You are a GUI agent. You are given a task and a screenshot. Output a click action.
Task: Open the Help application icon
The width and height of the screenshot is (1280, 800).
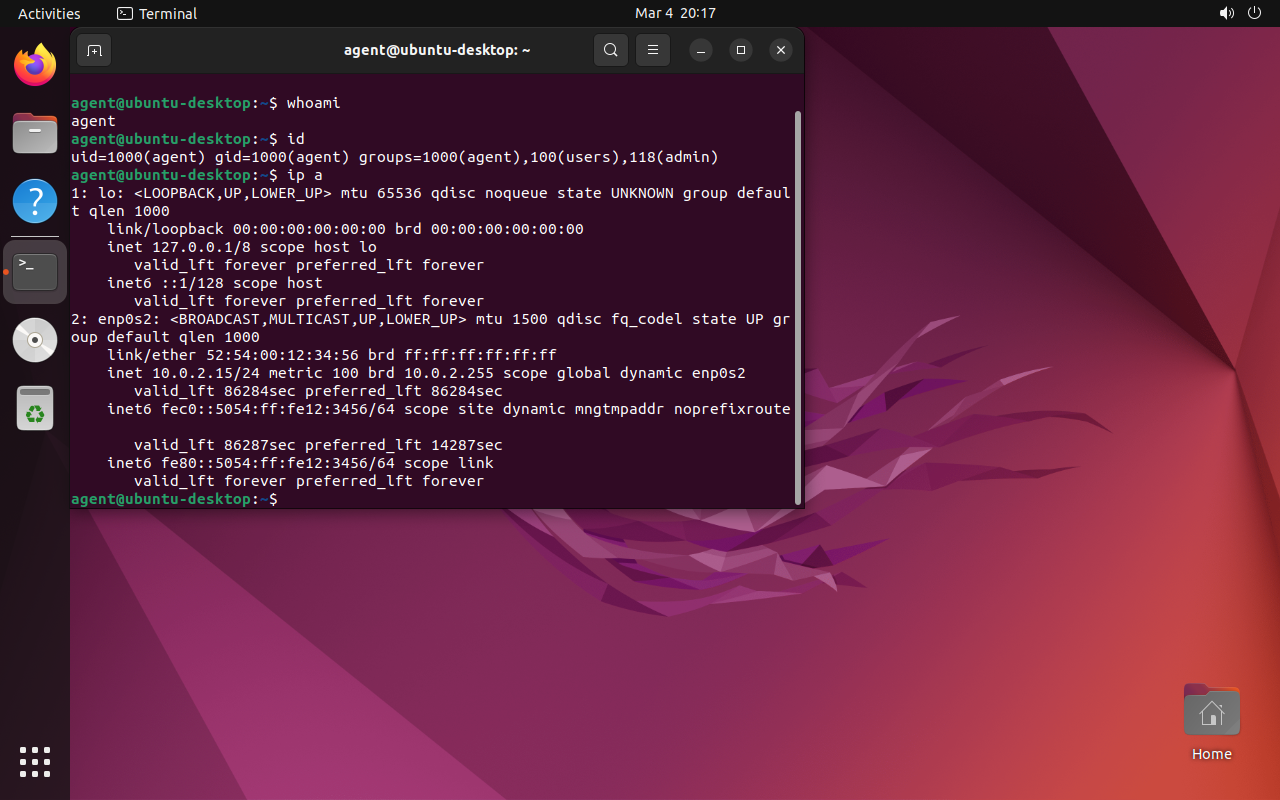(35, 201)
